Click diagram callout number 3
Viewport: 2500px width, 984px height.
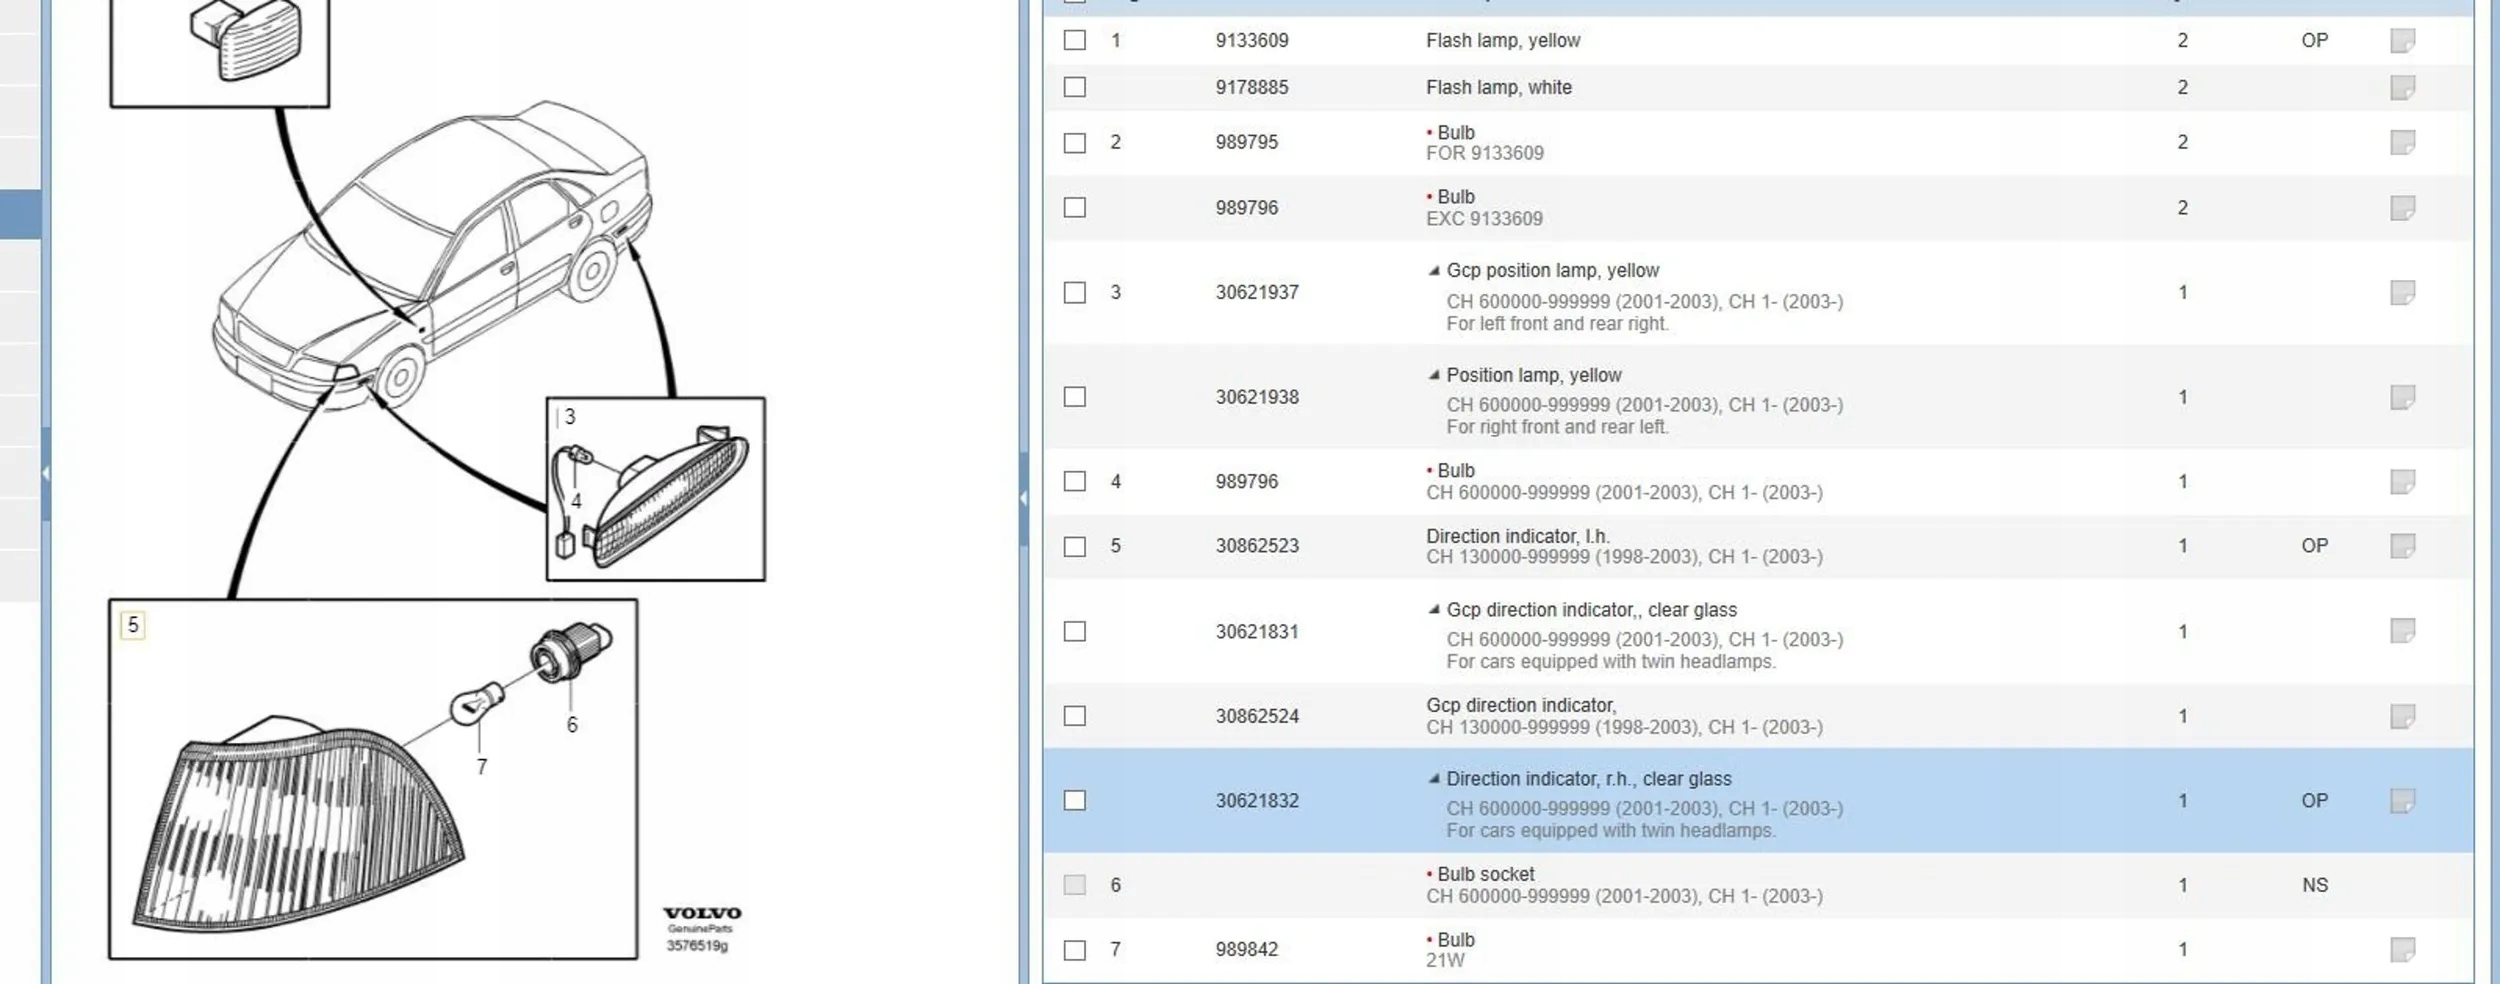coord(570,416)
